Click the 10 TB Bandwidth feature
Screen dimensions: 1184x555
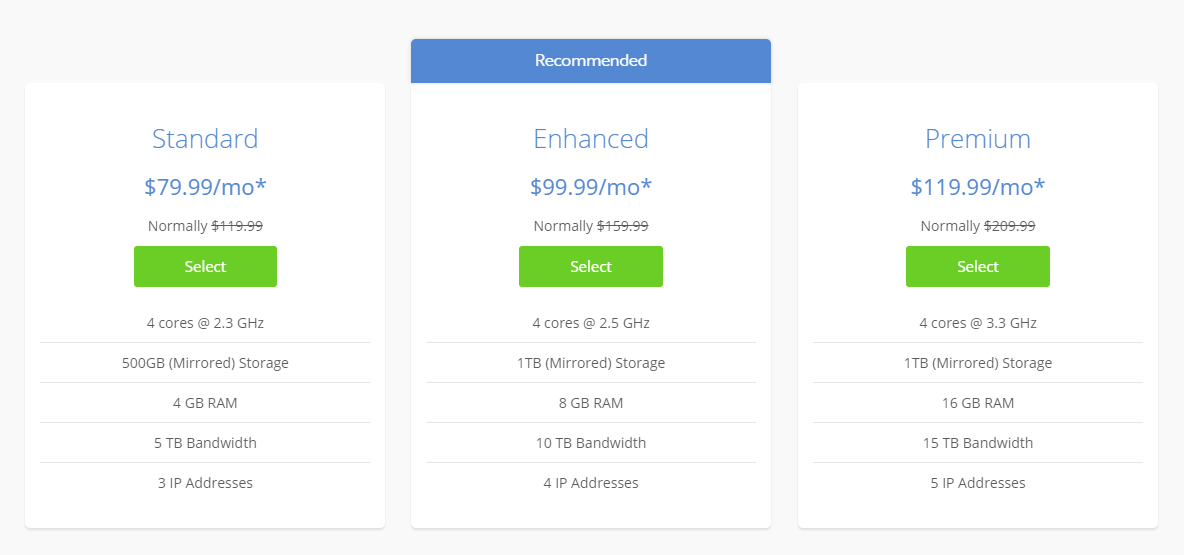click(x=590, y=443)
